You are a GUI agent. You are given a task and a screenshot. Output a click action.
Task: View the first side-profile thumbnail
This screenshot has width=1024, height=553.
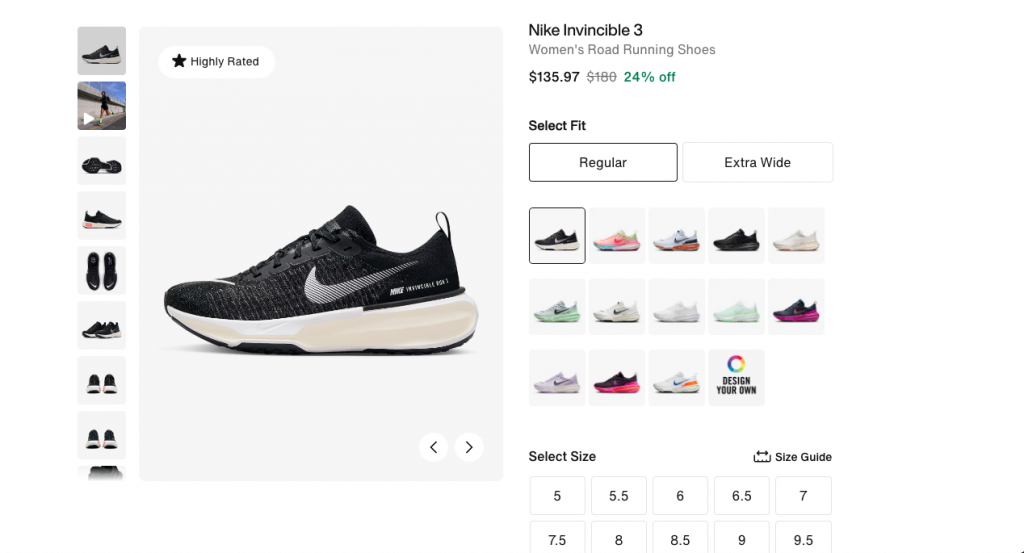pyautogui.click(x=102, y=51)
